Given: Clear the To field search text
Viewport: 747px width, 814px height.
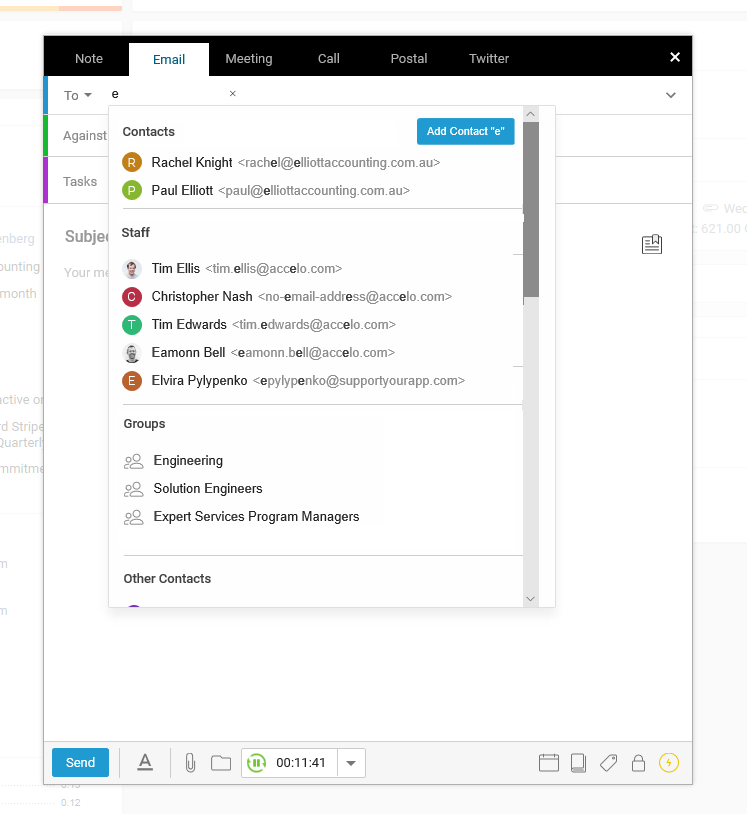Looking at the screenshot, I should 233,93.
